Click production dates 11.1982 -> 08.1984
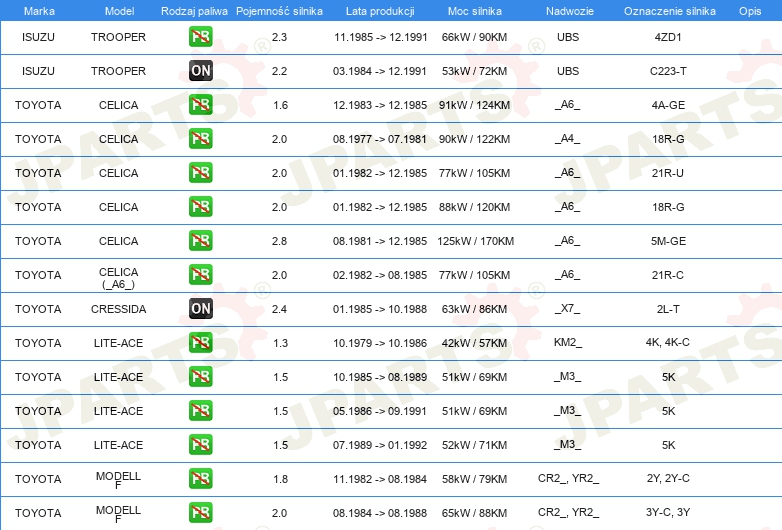 tap(380, 479)
